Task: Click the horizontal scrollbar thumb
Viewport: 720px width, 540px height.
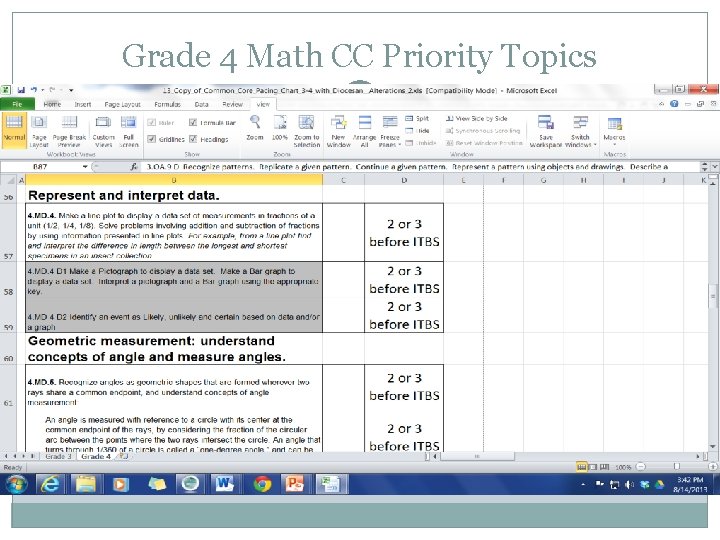Action: (477, 456)
